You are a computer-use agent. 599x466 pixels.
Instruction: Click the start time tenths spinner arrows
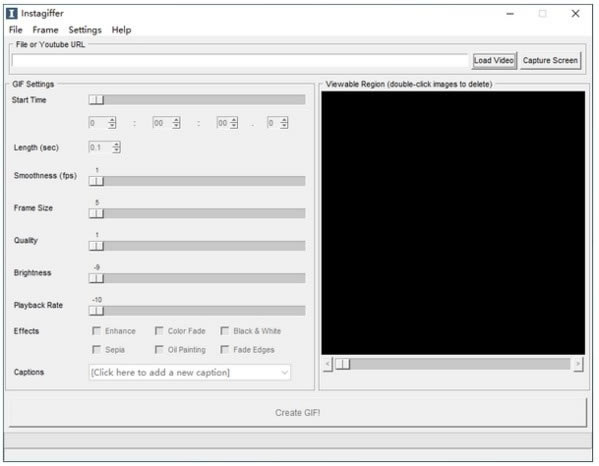point(284,123)
